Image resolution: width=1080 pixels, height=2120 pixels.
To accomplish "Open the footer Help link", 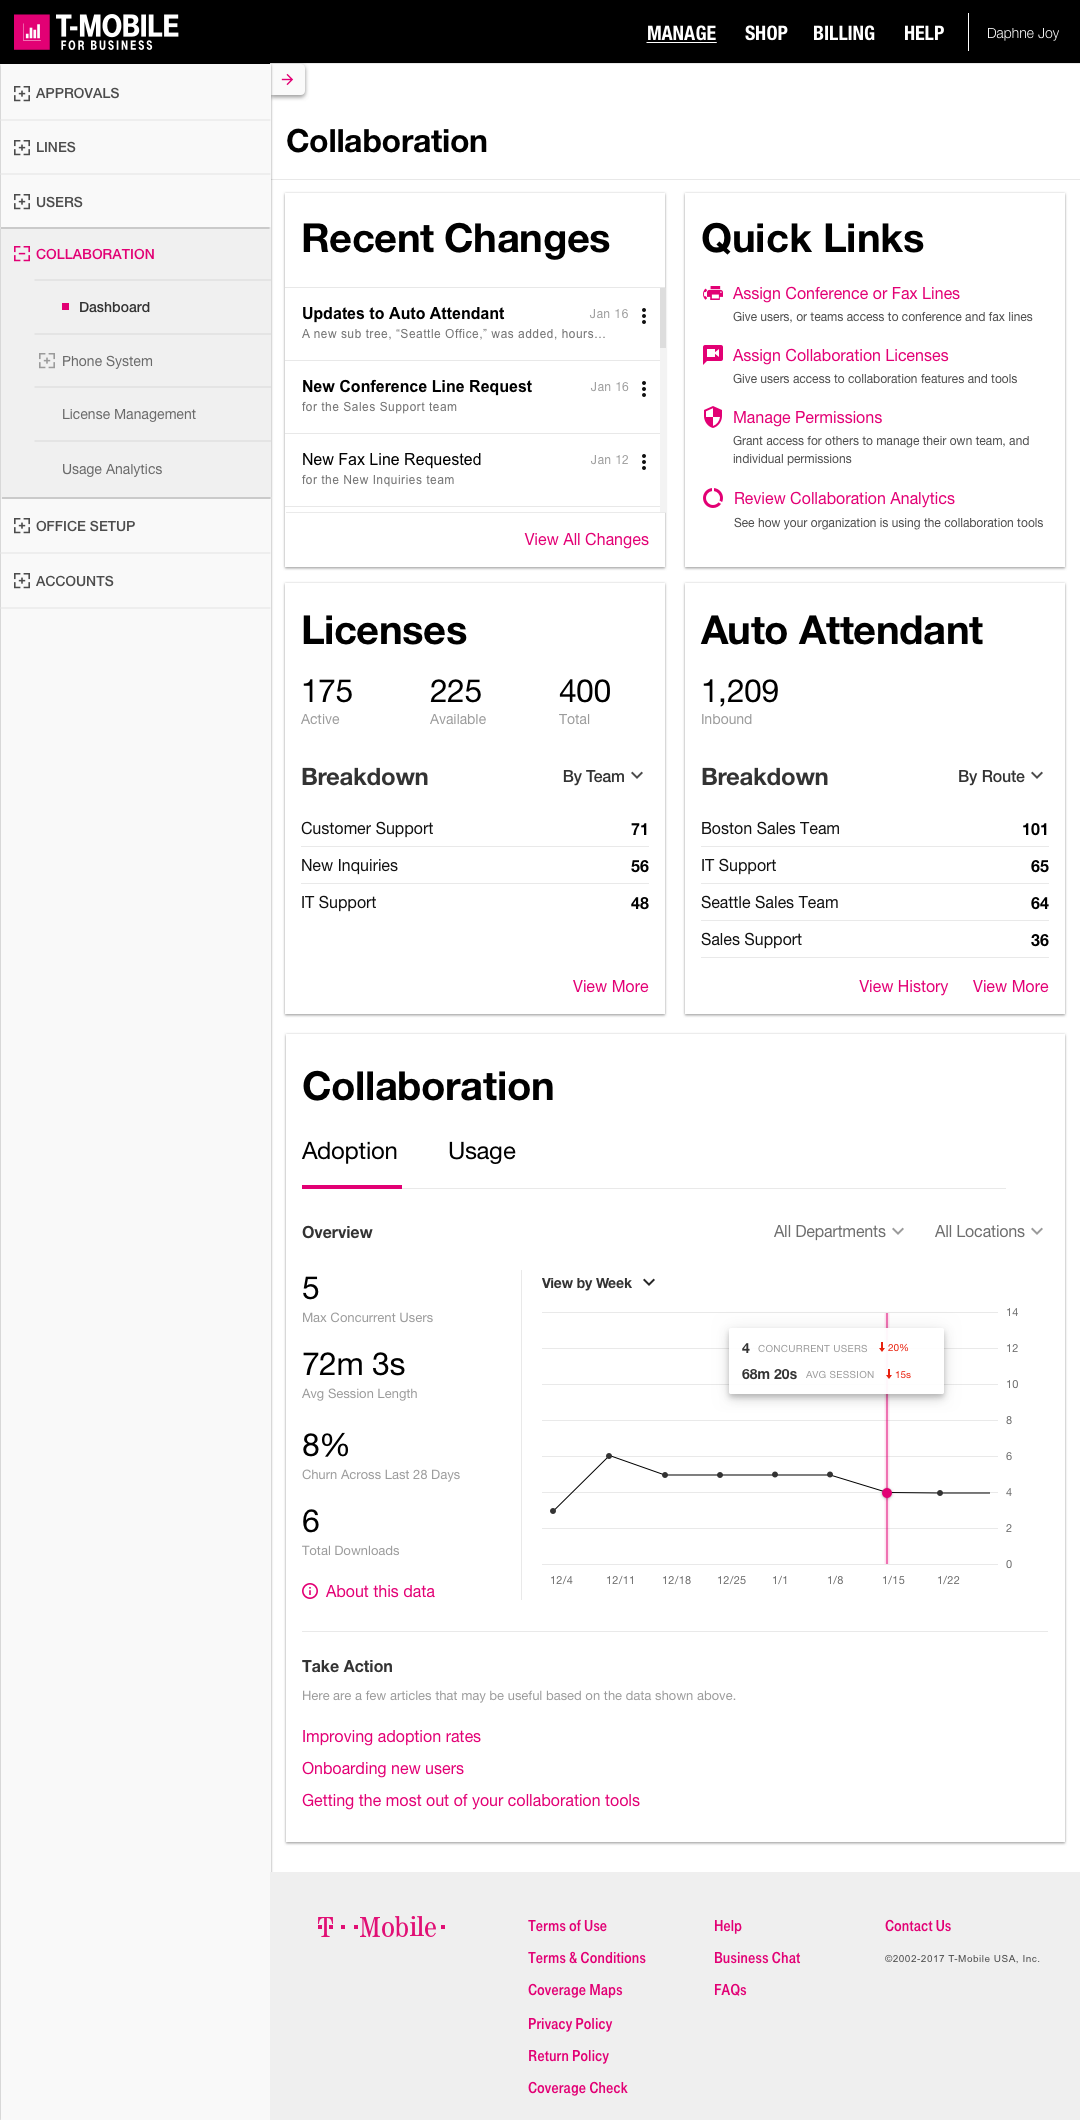I will pyautogui.click(x=728, y=1926).
